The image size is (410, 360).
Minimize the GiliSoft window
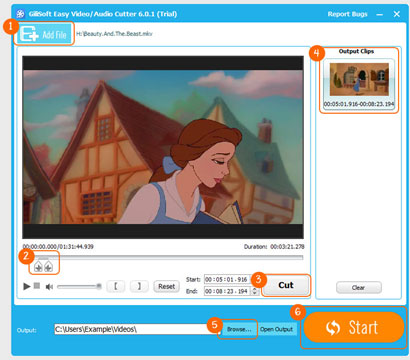coord(379,14)
